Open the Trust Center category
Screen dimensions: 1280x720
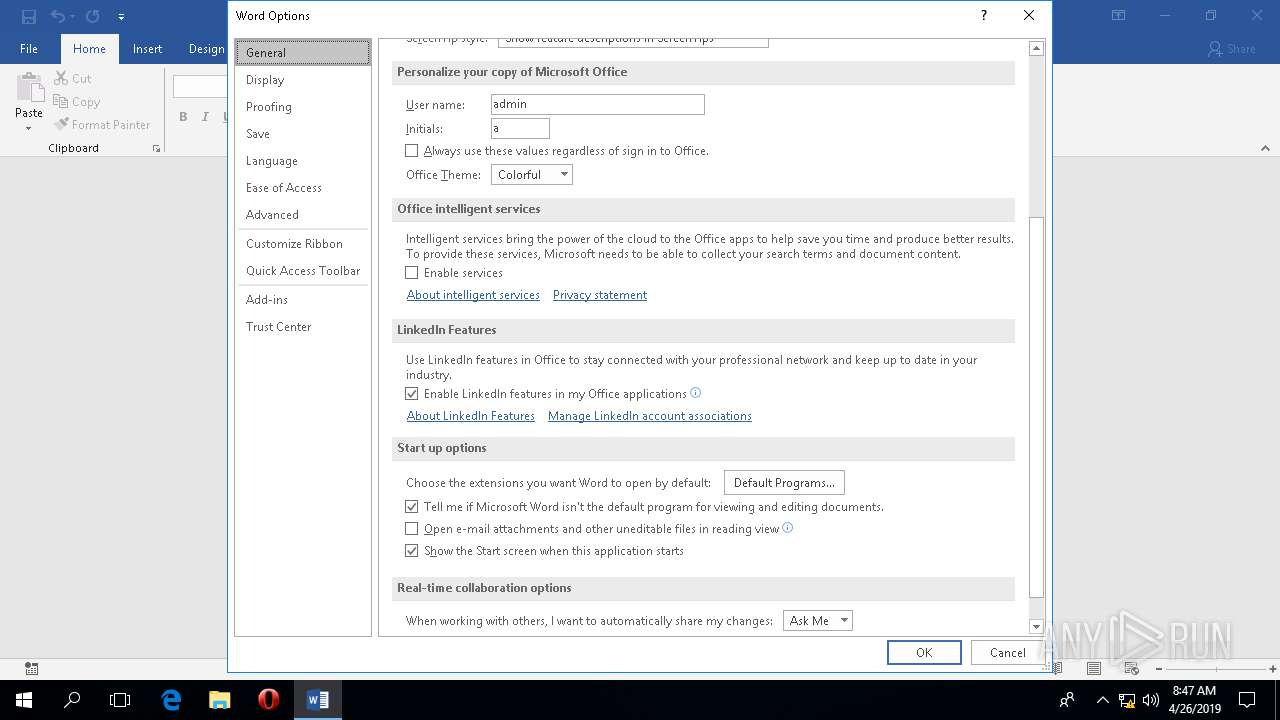pos(303,327)
